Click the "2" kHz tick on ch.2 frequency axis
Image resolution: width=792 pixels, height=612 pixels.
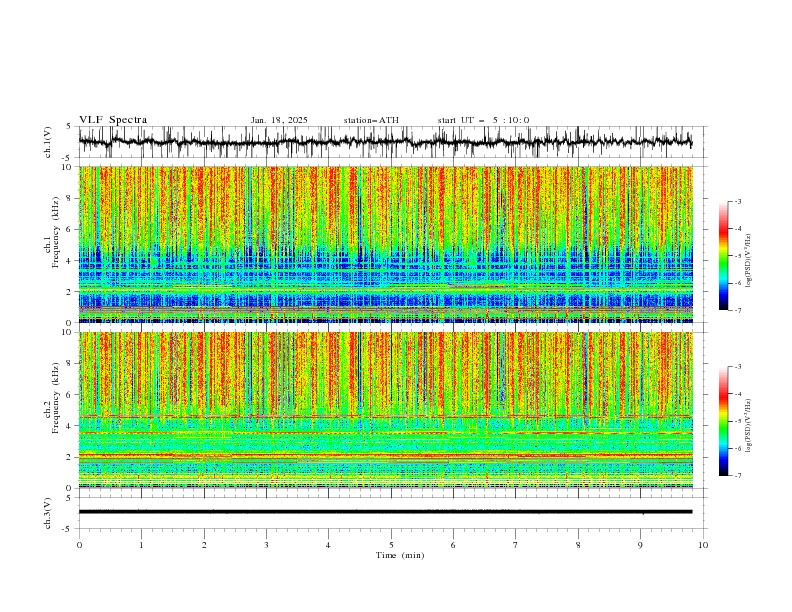[x=70, y=457]
